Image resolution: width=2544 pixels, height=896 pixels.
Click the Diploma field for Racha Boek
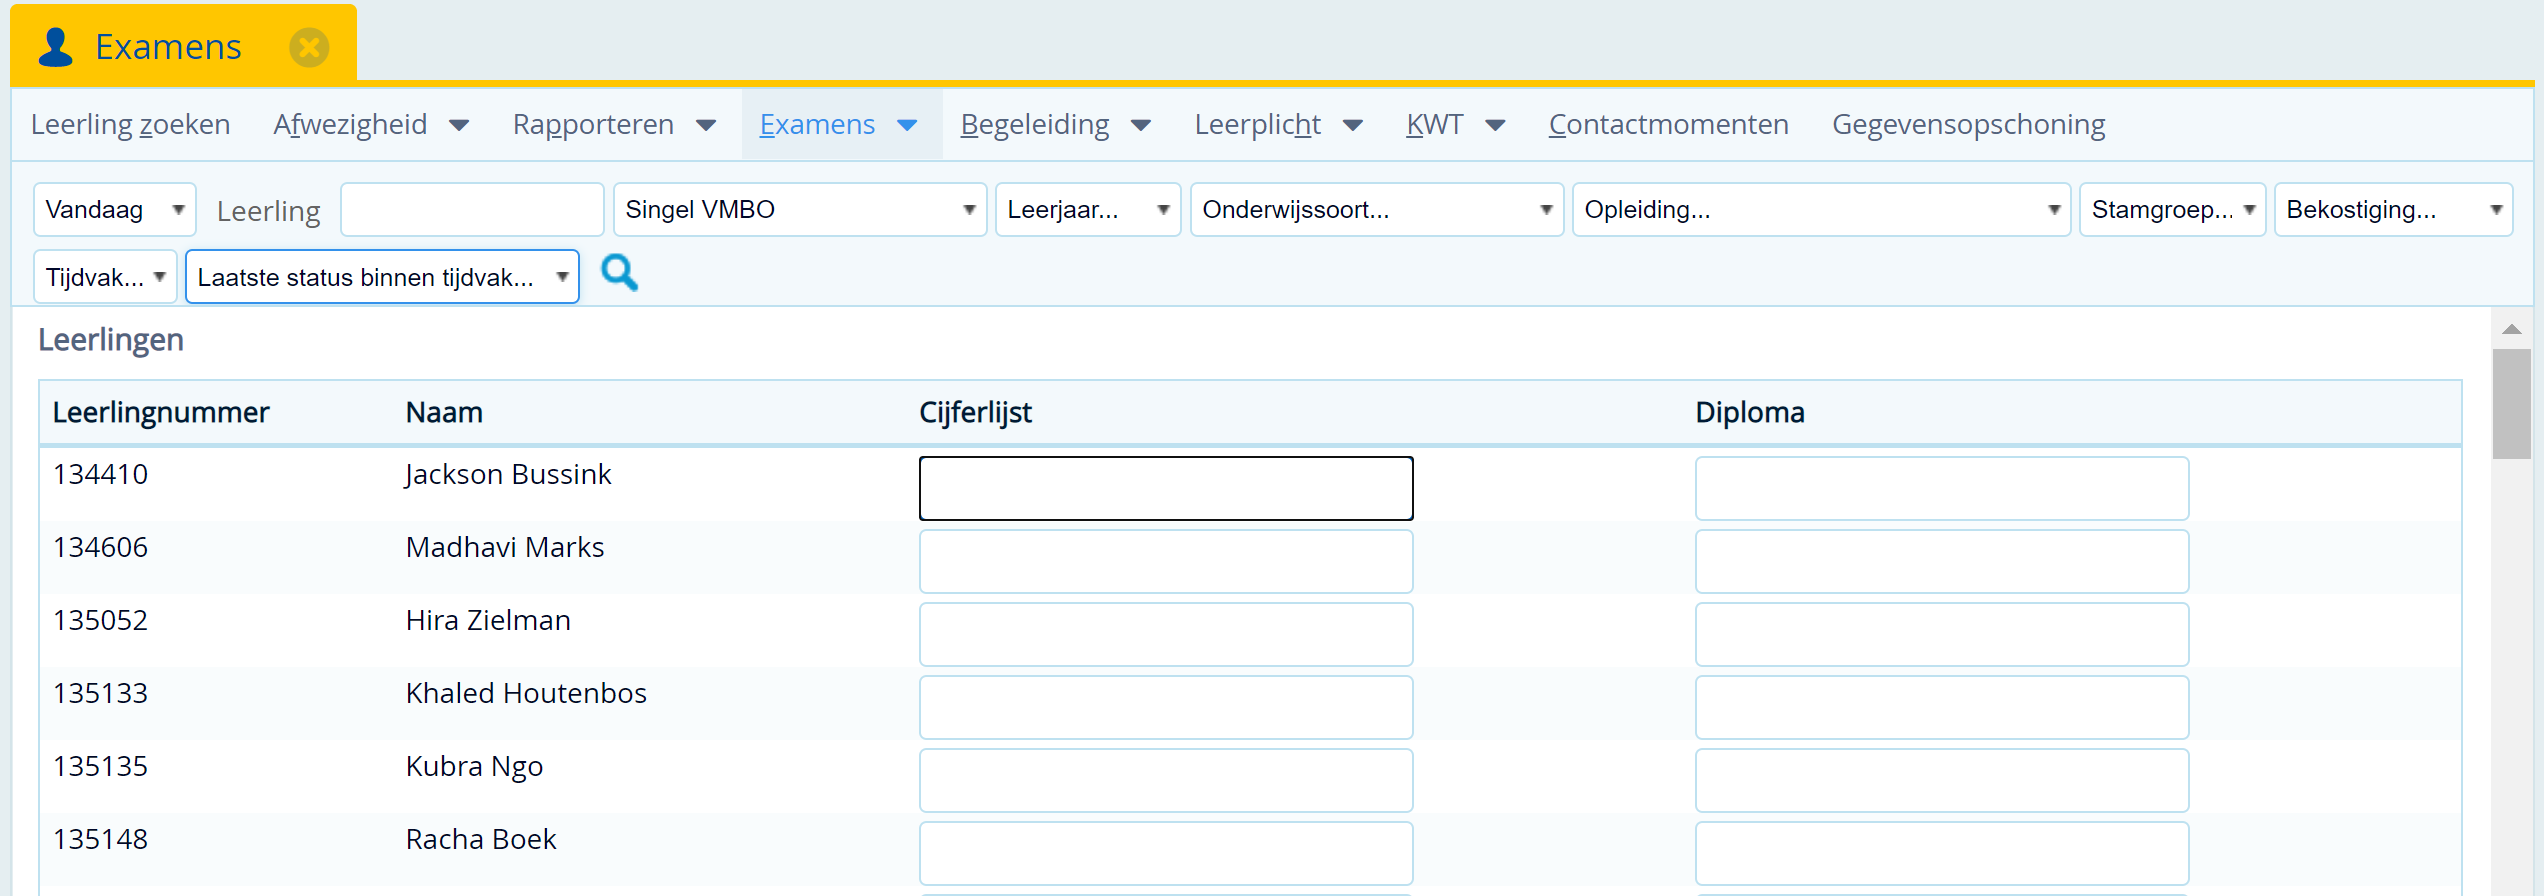pos(1942,853)
